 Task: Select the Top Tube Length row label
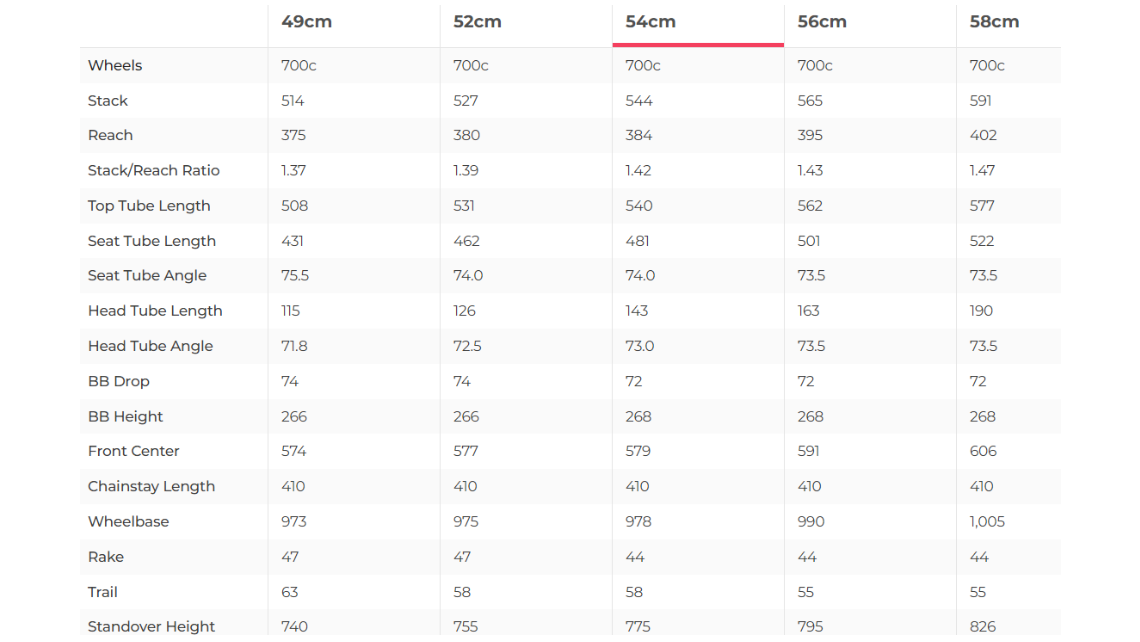[x=149, y=206]
